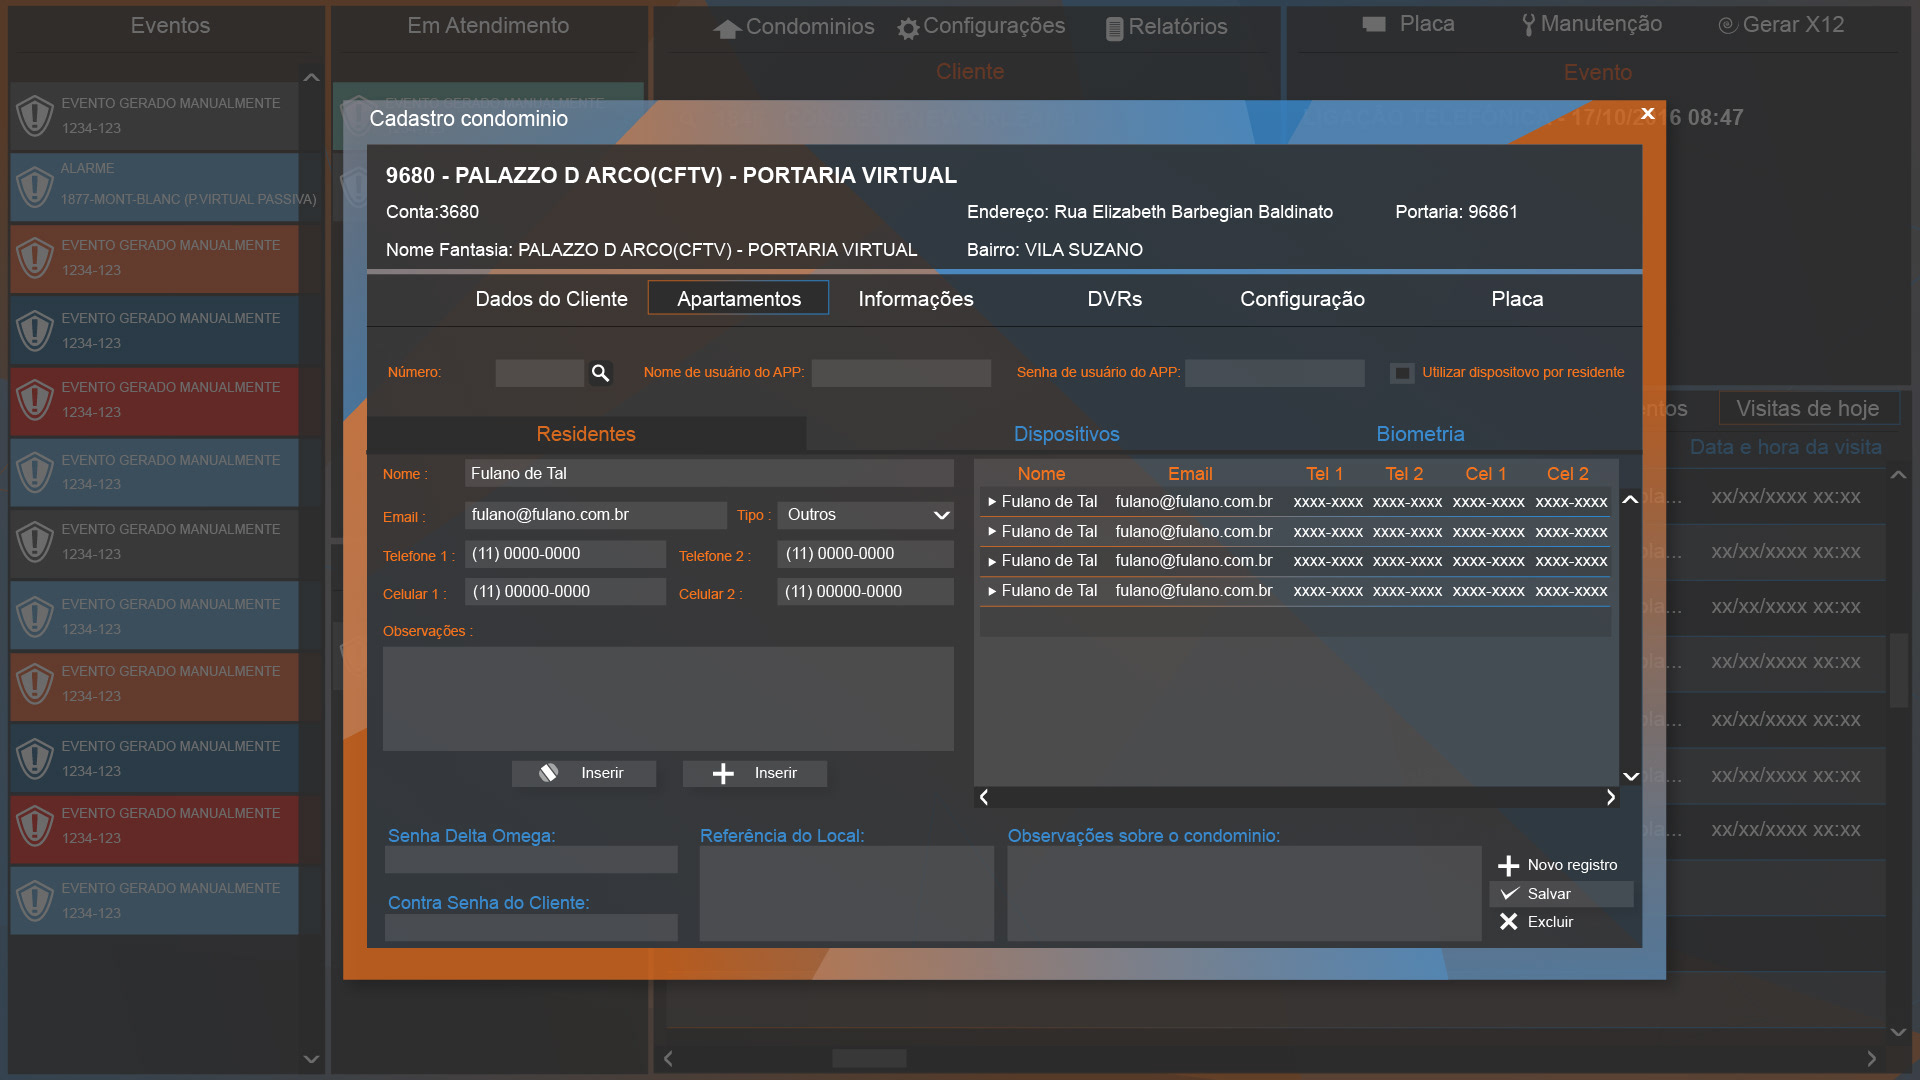Click the Celular 1 field

coord(565,592)
